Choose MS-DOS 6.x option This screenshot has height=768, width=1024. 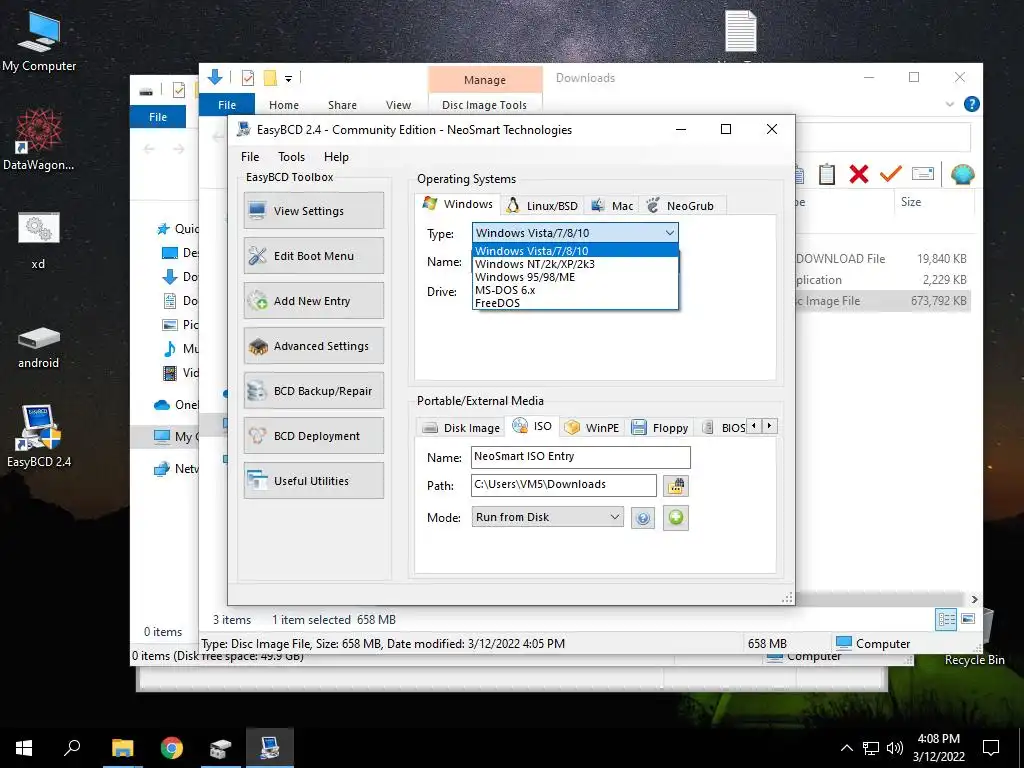575,290
